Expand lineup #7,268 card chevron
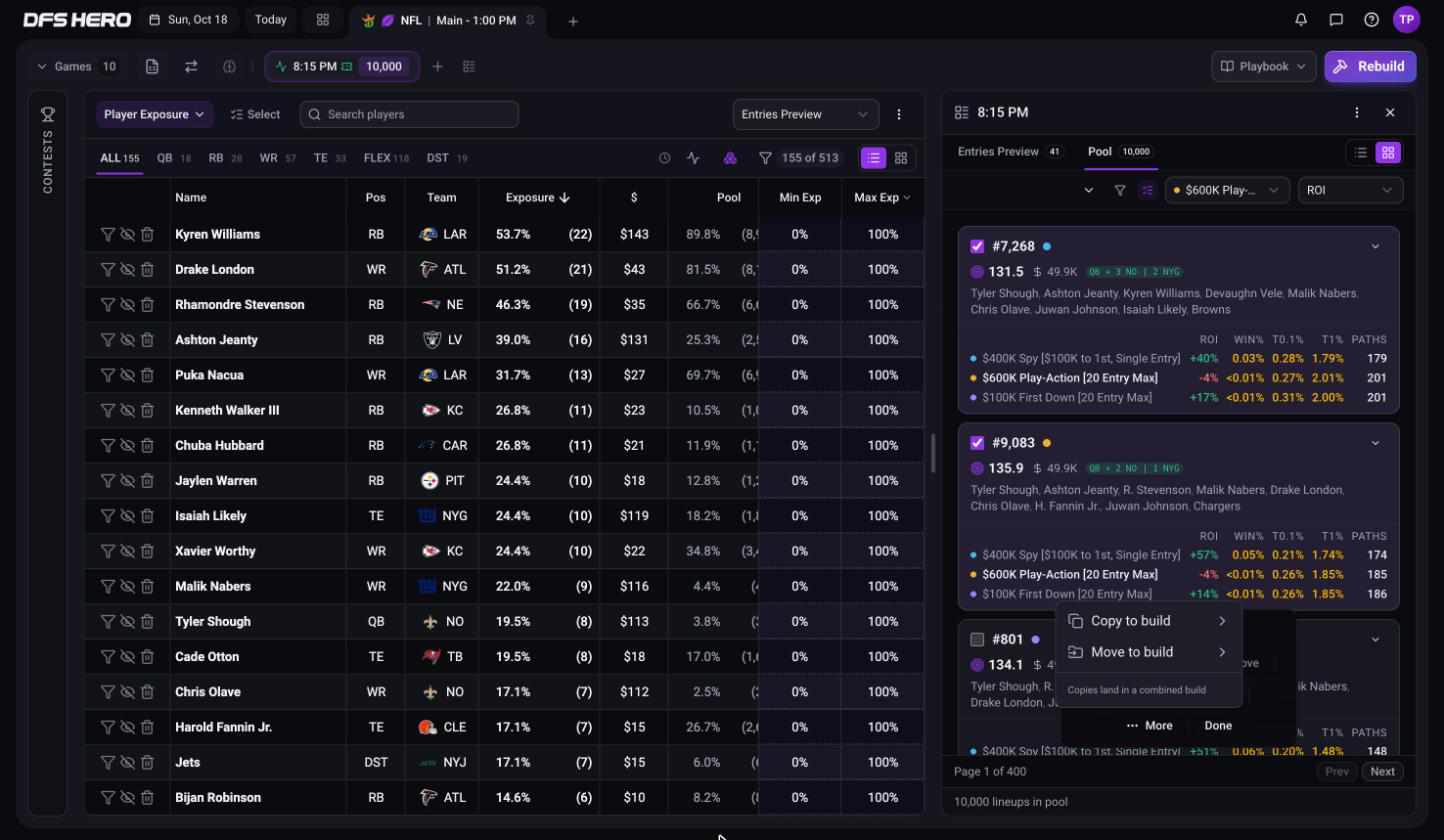The width and height of the screenshot is (1444, 840). tap(1375, 246)
